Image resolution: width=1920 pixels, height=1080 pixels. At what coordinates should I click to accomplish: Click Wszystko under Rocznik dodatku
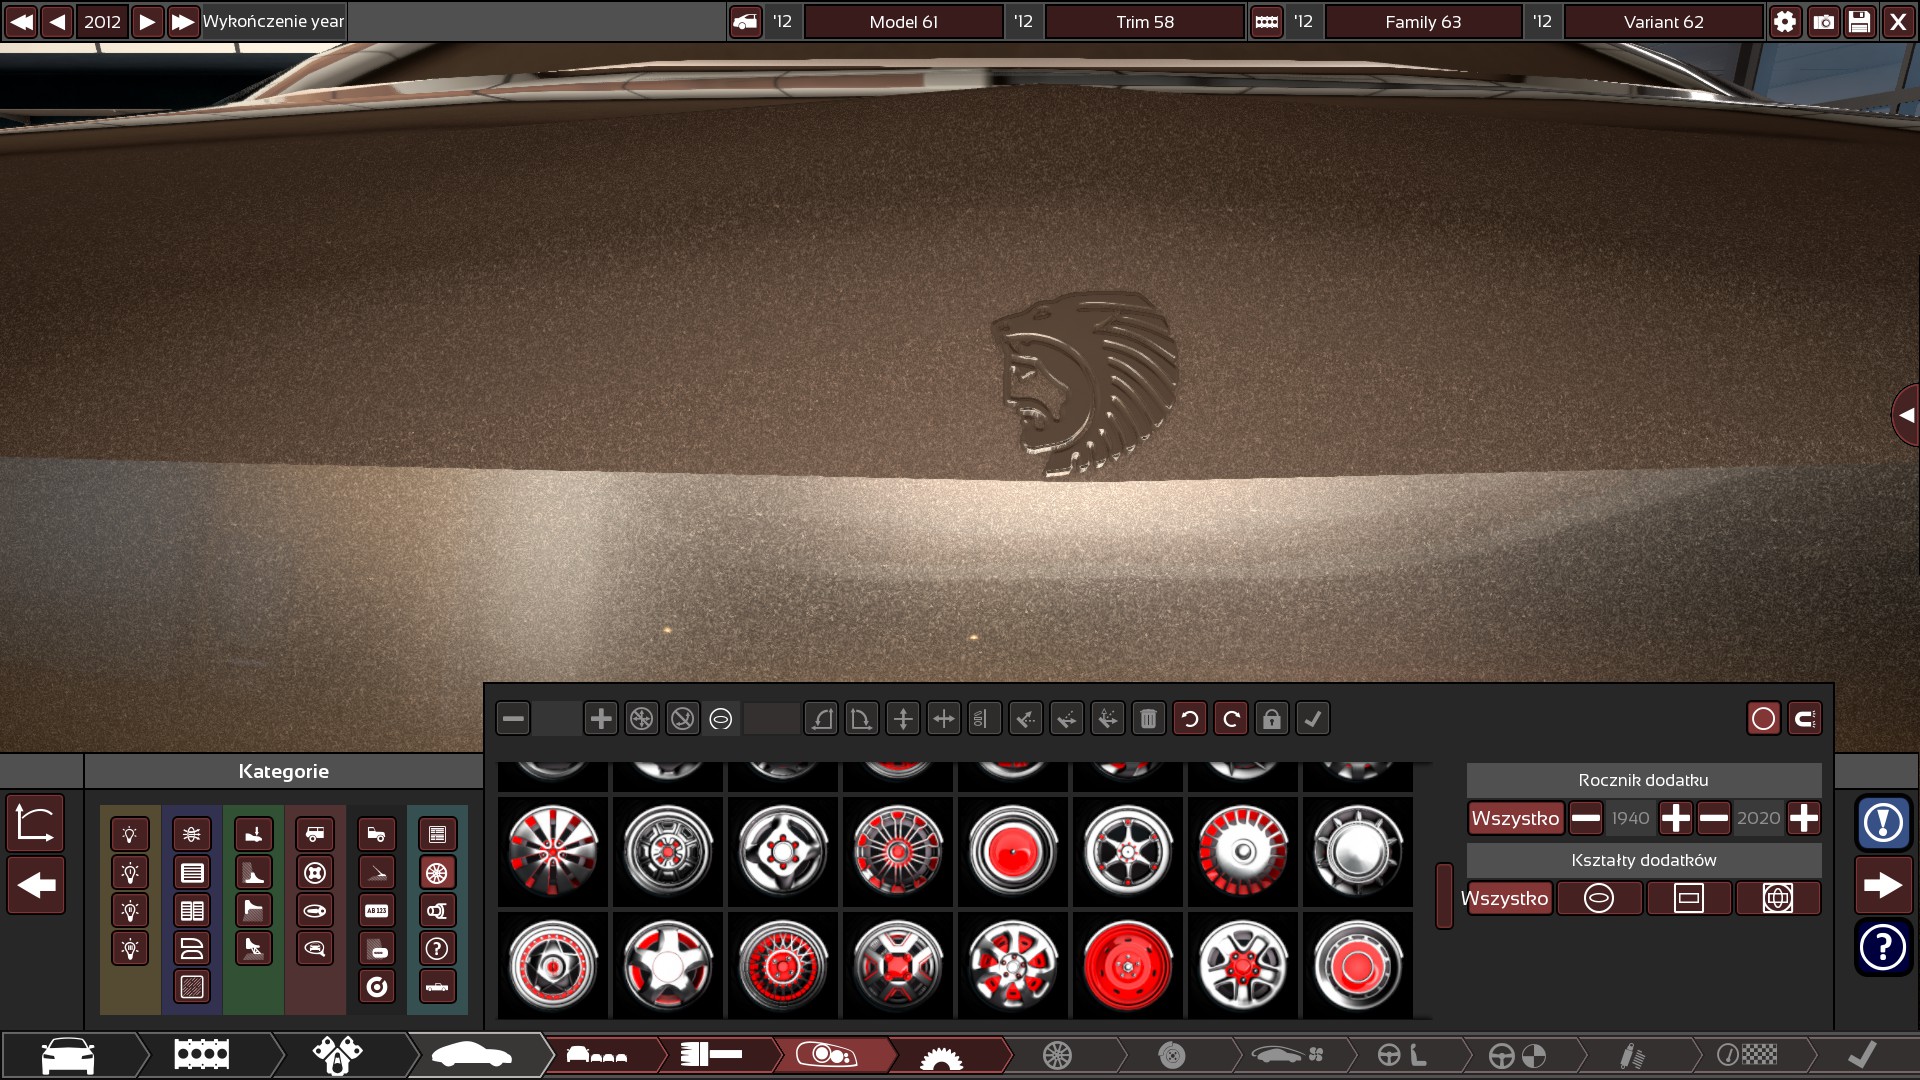pyautogui.click(x=1515, y=818)
